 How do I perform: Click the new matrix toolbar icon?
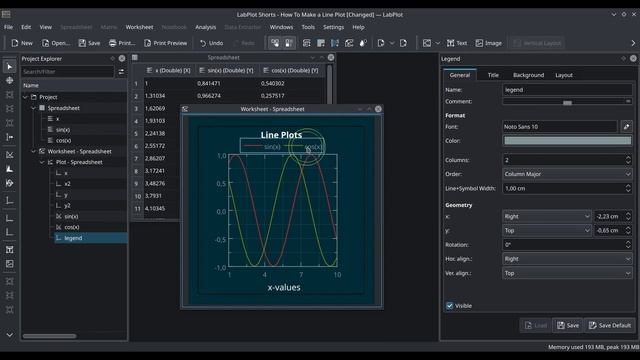pos(335,43)
